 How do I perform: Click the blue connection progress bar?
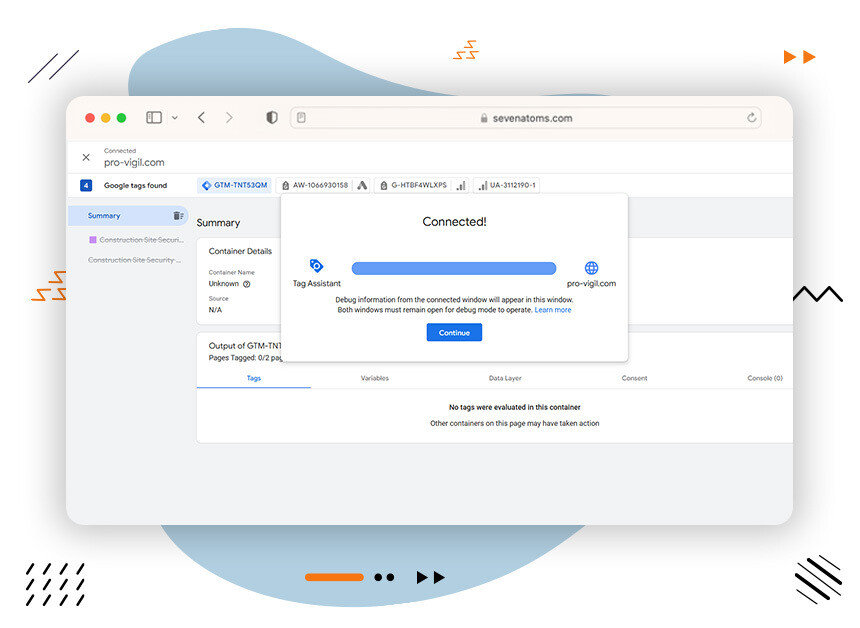pos(454,268)
